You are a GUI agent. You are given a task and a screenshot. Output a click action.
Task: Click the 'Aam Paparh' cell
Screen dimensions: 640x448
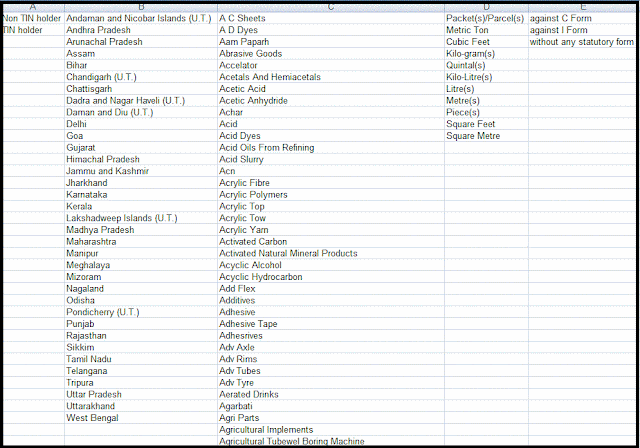(x=331, y=42)
